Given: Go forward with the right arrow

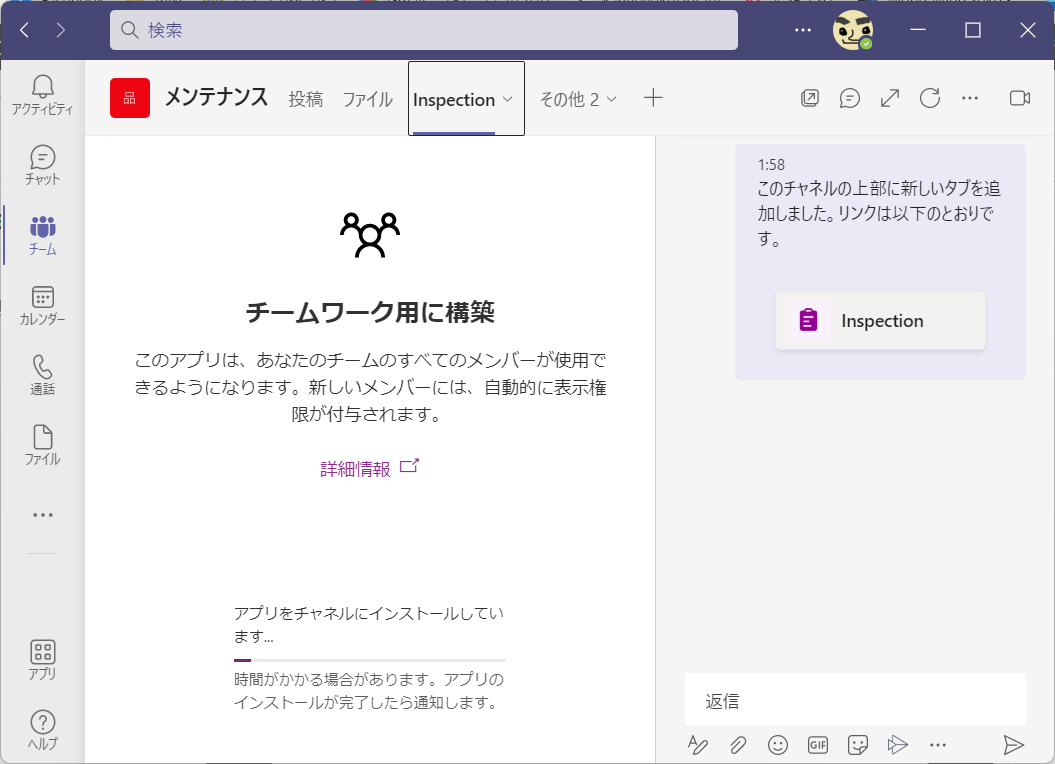Looking at the screenshot, I should click(x=61, y=30).
